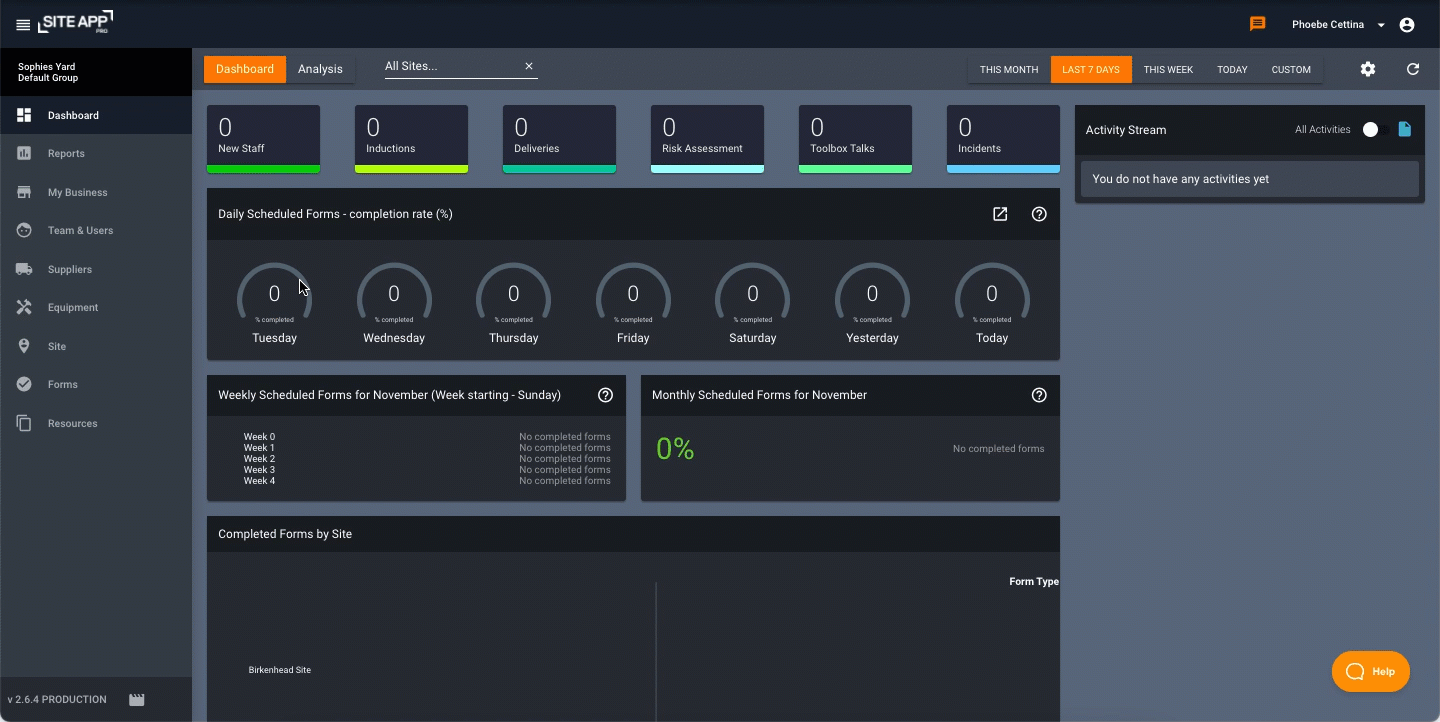1440x722 pixels.
Task: Open the user account avatar icon
Action: 1407,25
